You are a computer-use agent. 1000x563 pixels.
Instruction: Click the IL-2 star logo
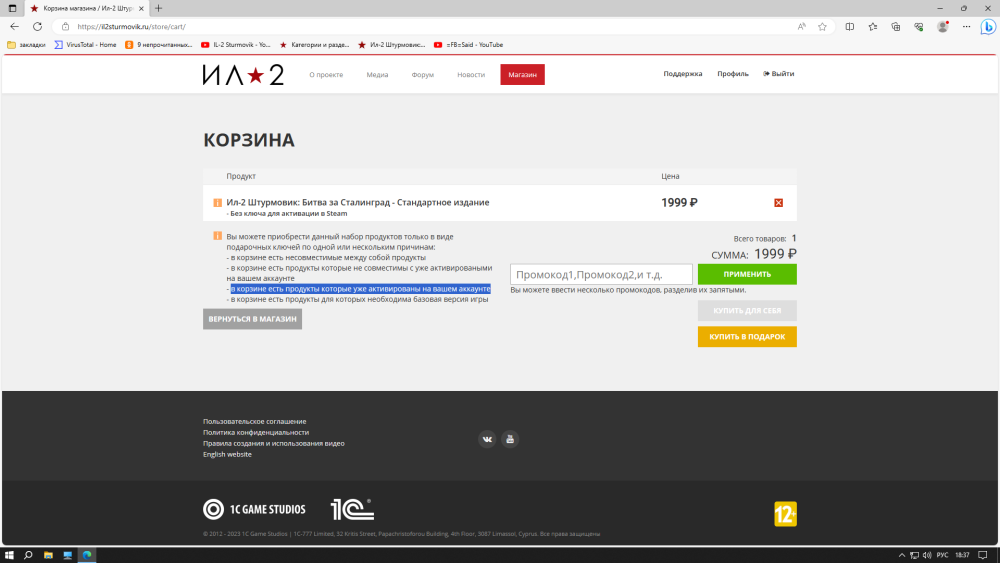pos(243,75)
